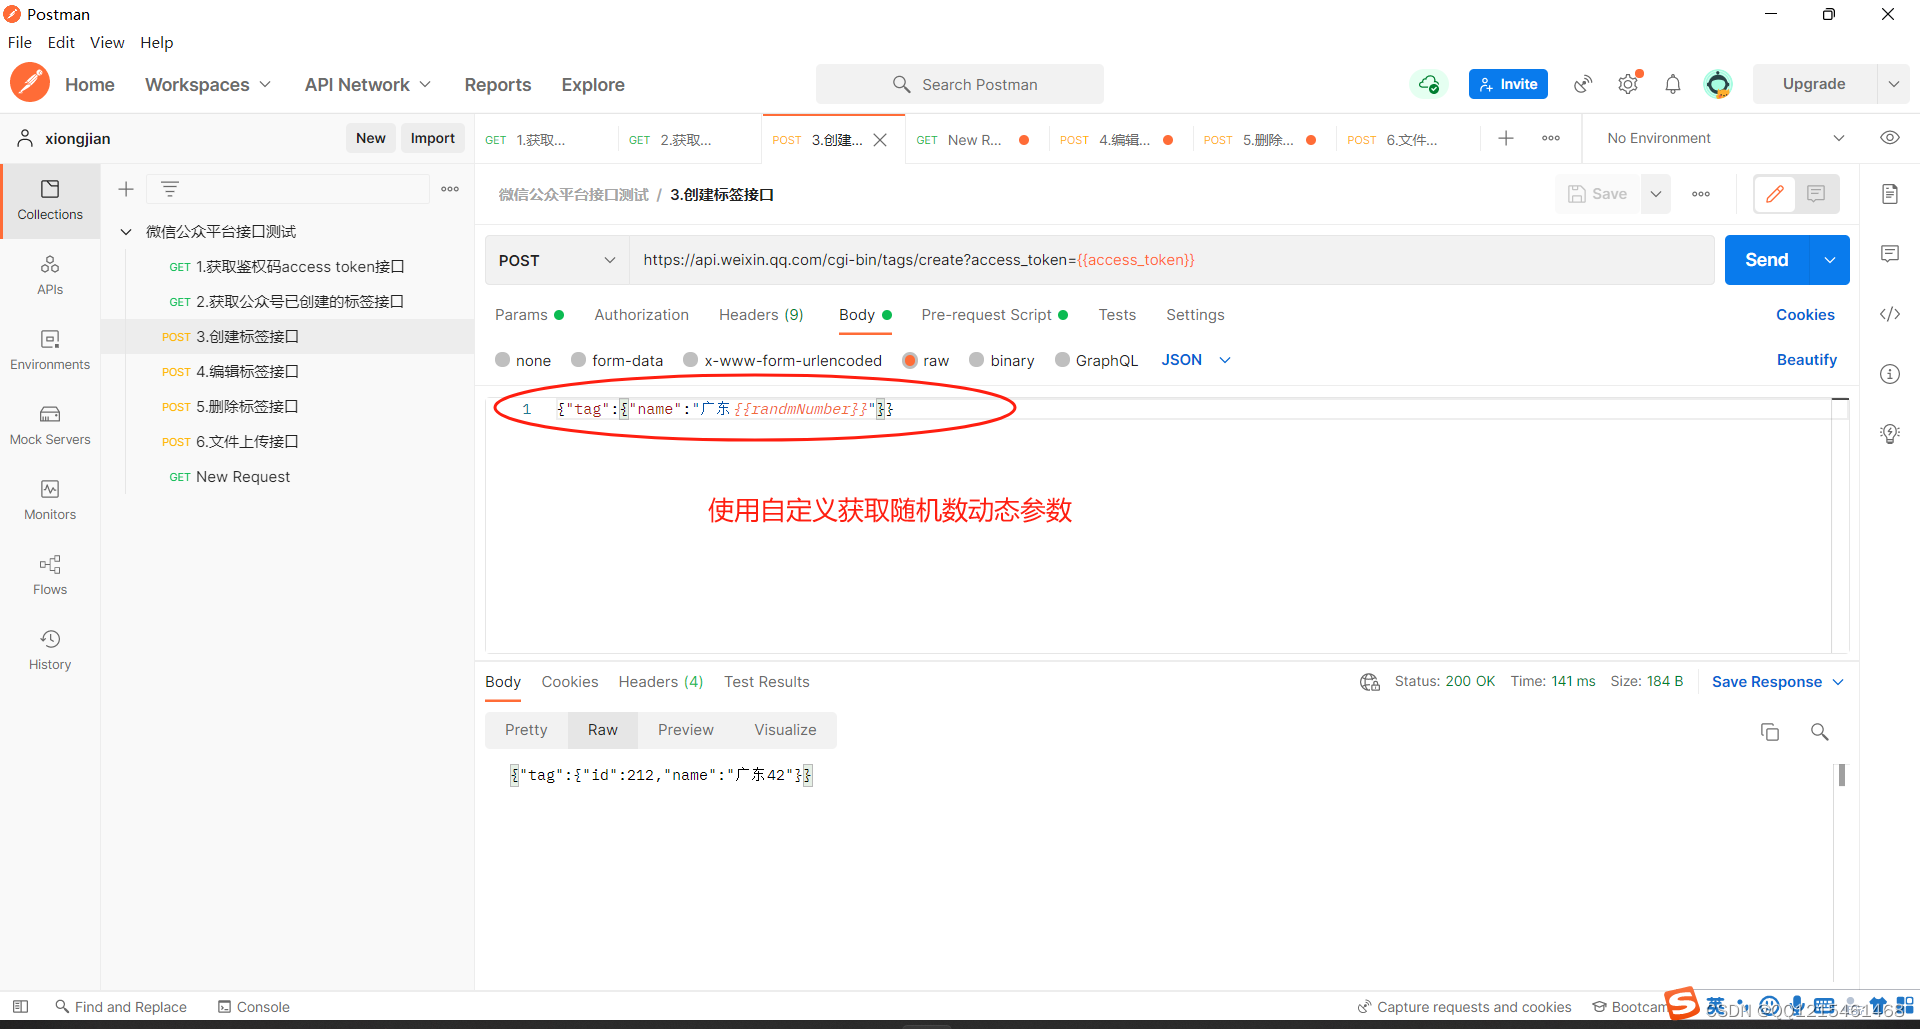
Task: Open documentation icon in right sidebar
Action: [1890, 194]
